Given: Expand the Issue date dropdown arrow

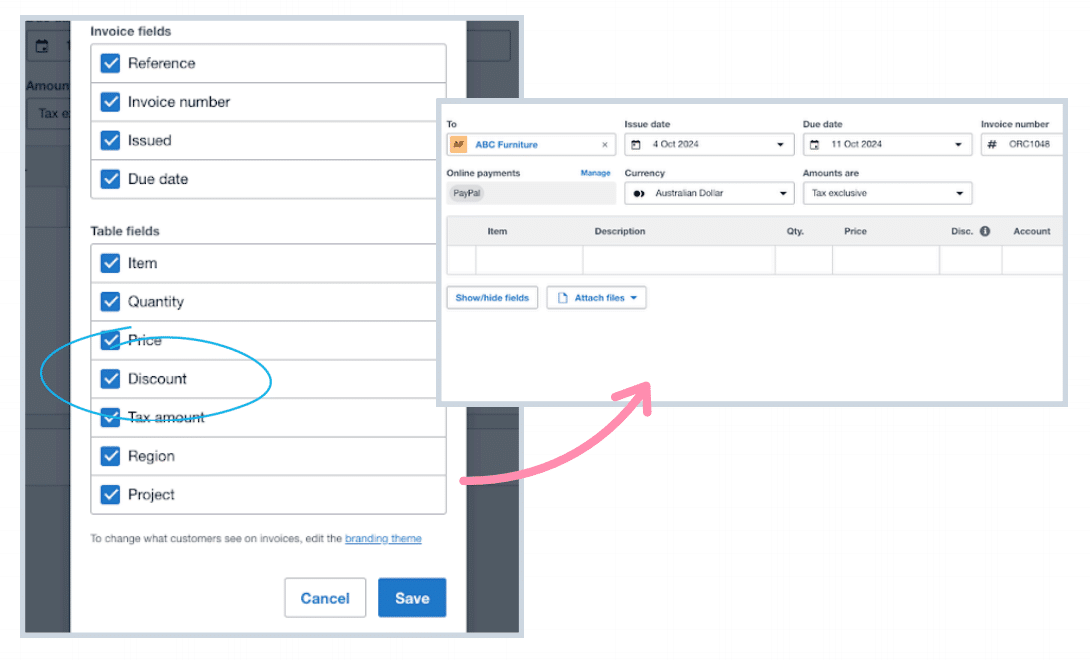Looking at the screenshot, I should coord(780,145).
